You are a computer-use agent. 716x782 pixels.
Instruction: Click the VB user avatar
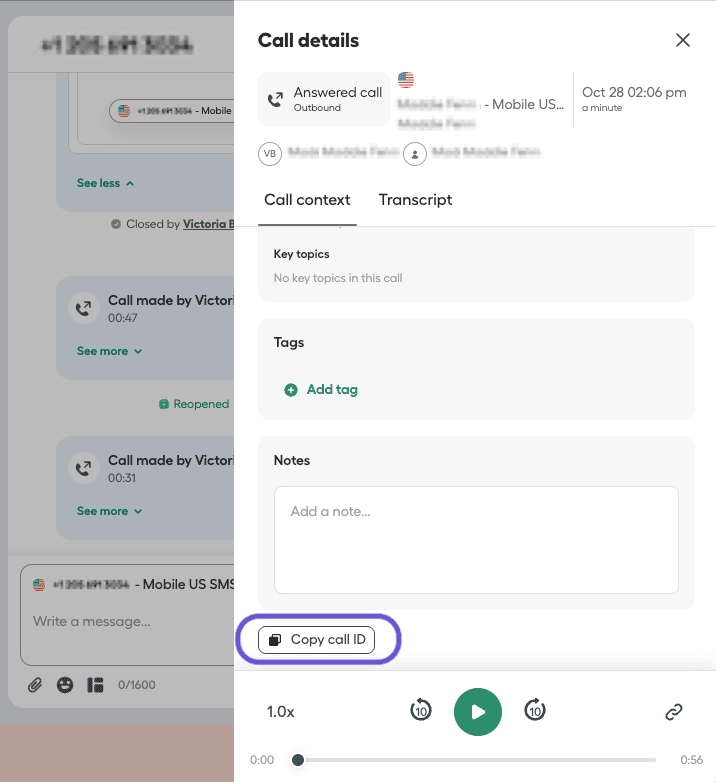(269, 154)
